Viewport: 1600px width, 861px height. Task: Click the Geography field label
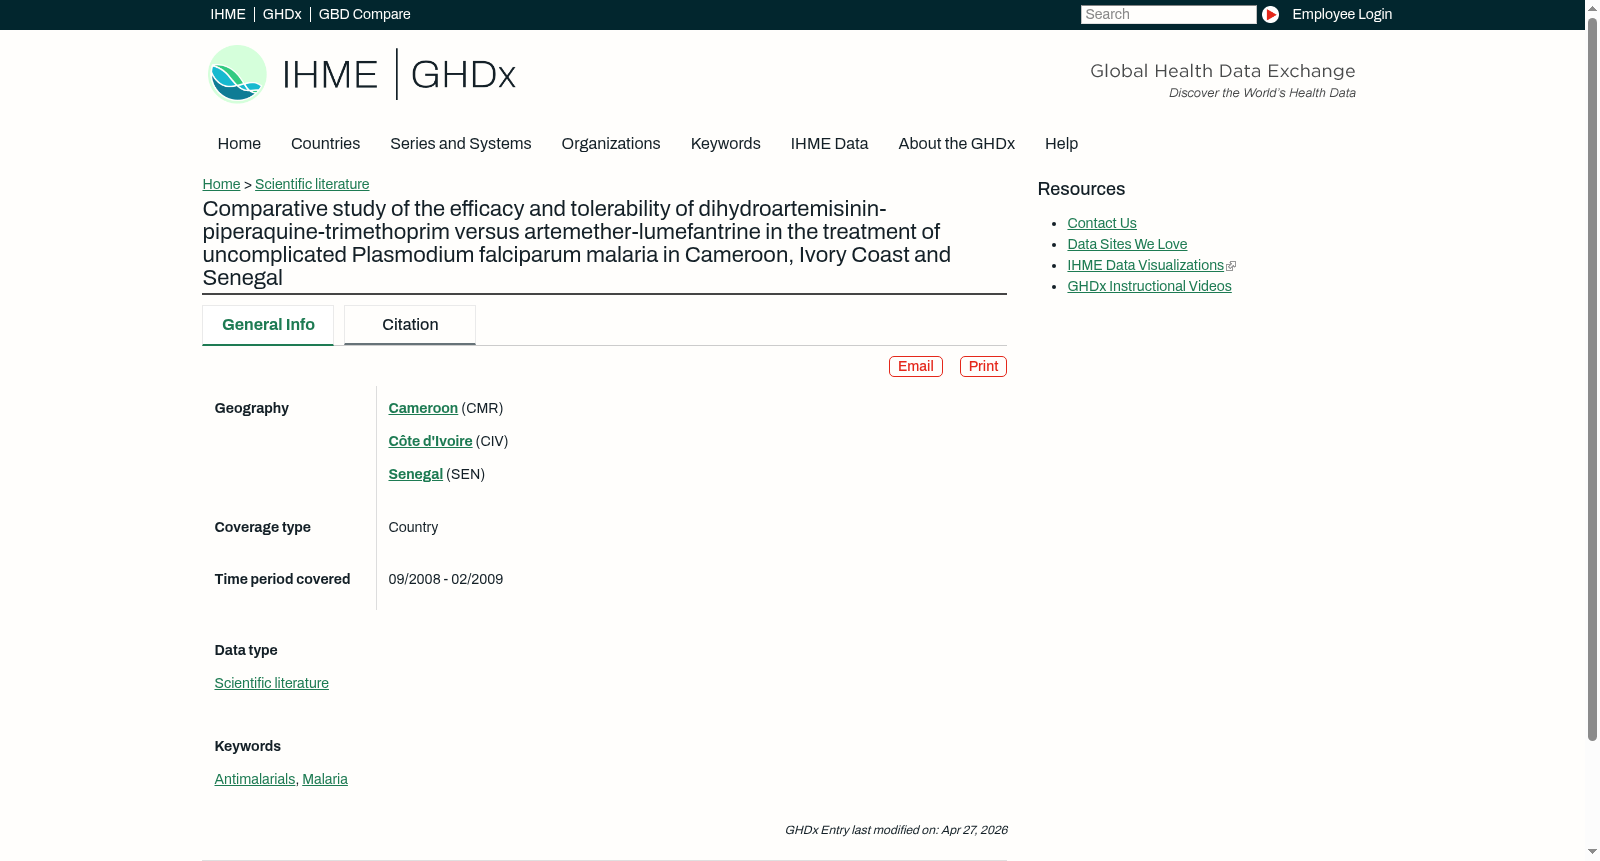click(x=252, y=408)
